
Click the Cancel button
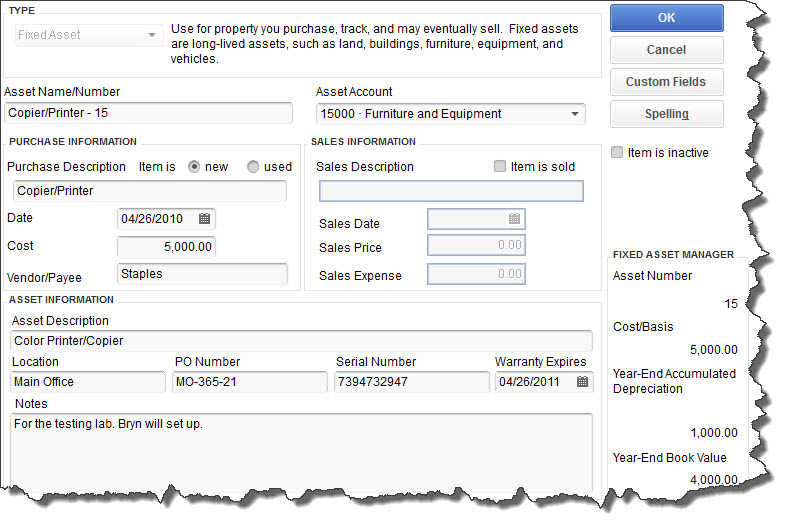(x=666, y=50)
